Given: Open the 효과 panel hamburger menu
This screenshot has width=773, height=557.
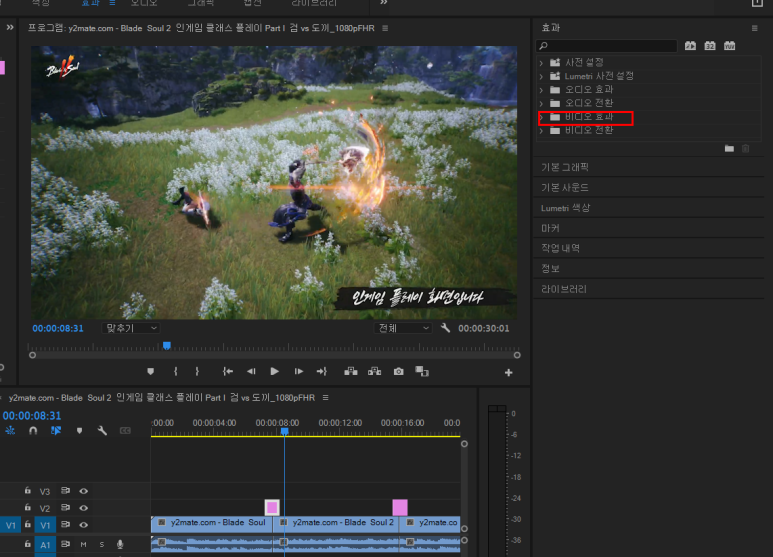Looking at the screenshot, I should [755, 28].
